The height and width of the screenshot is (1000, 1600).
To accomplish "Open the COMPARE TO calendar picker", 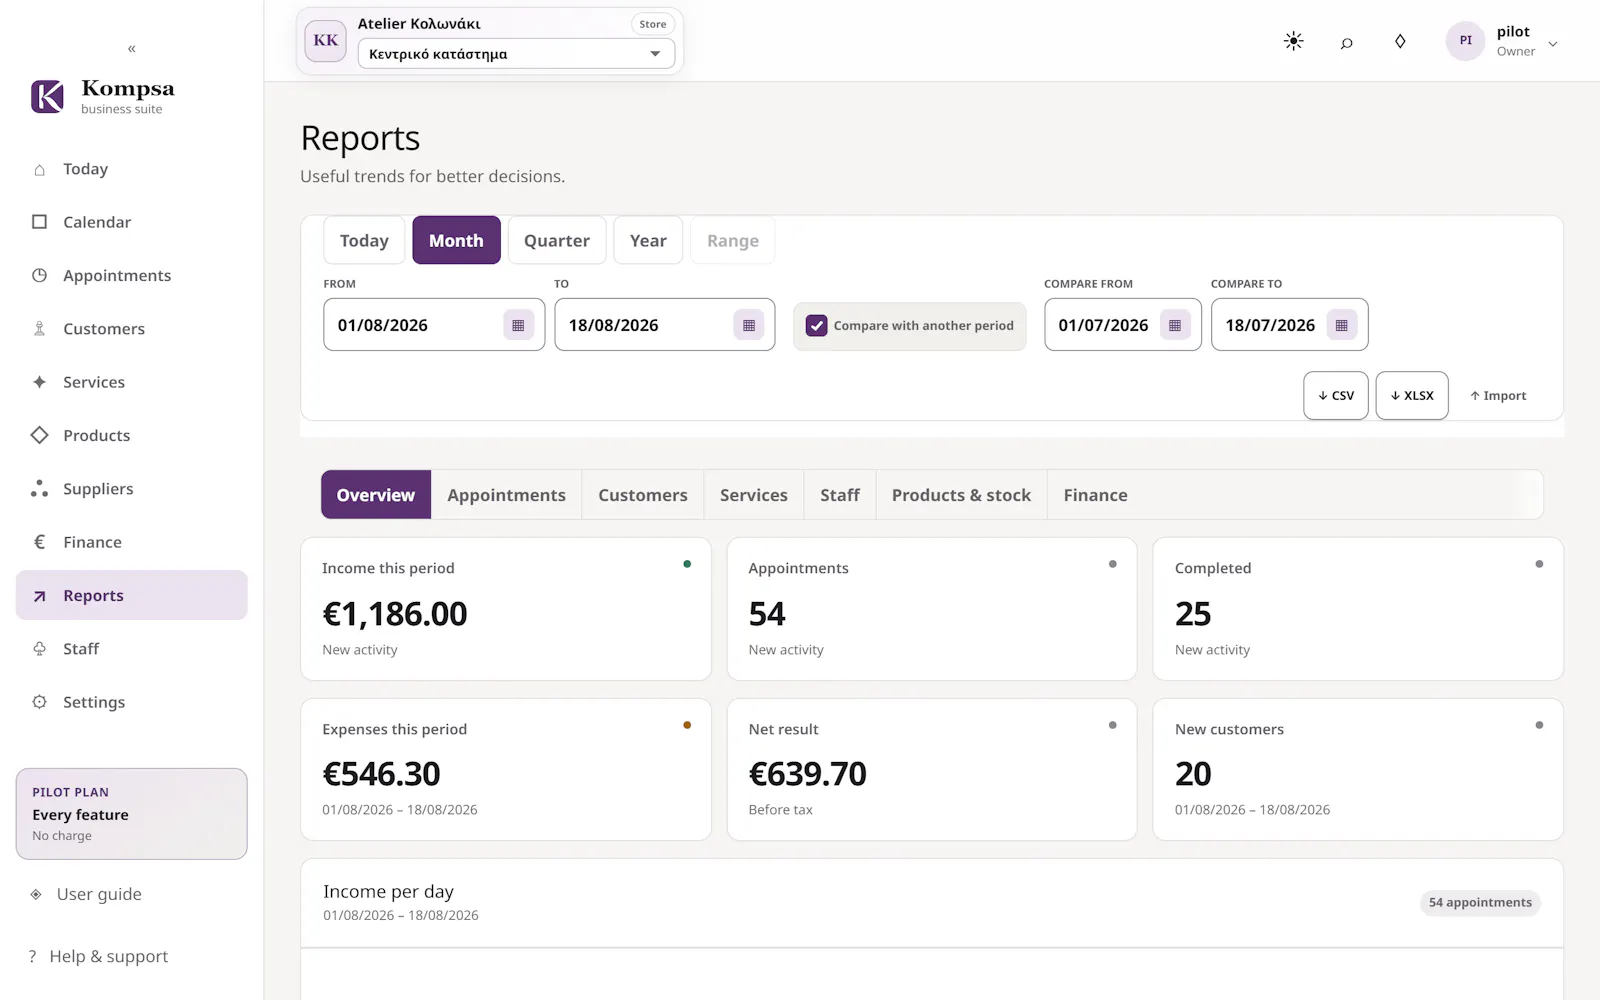I will [1342, 325].
